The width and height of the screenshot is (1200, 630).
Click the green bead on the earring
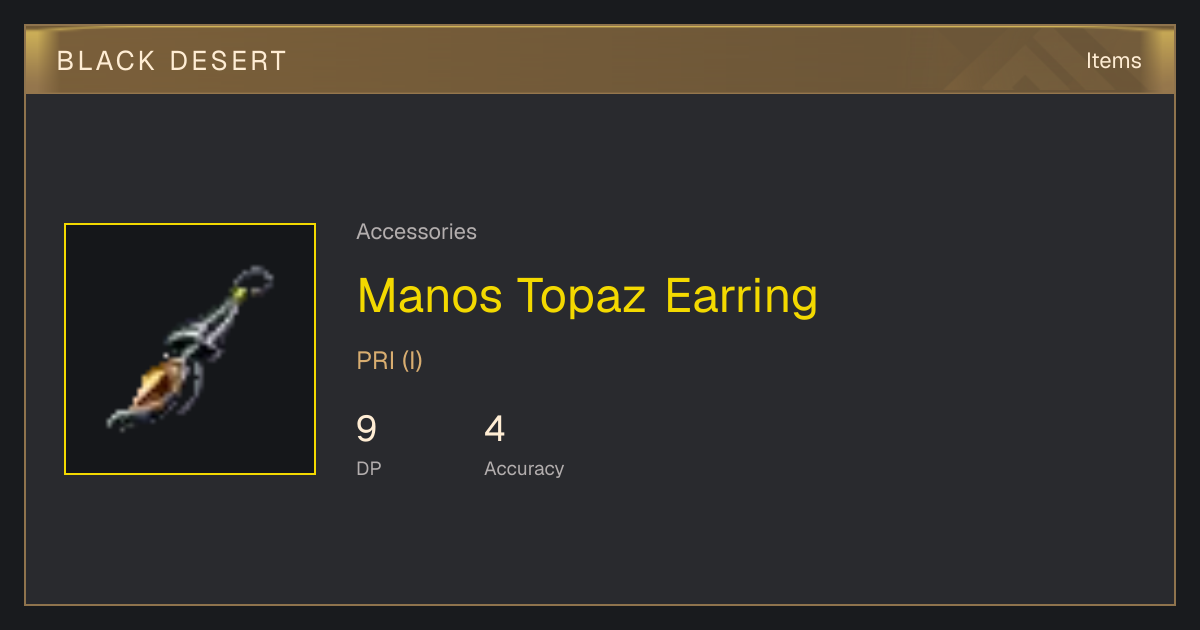(240, 292)
